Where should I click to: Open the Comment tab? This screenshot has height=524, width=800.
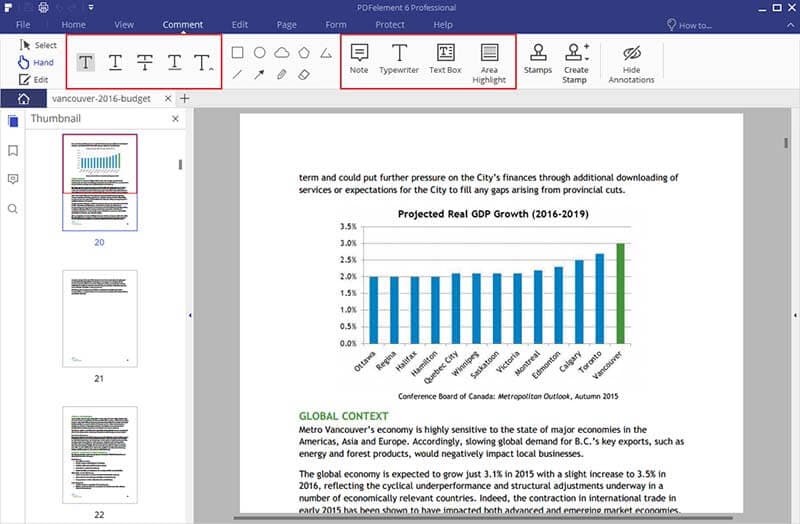(x=183, y=24)
